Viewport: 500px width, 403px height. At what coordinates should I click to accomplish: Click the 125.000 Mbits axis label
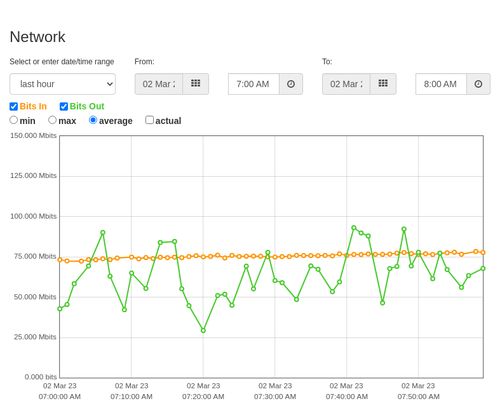pos(33,176)
